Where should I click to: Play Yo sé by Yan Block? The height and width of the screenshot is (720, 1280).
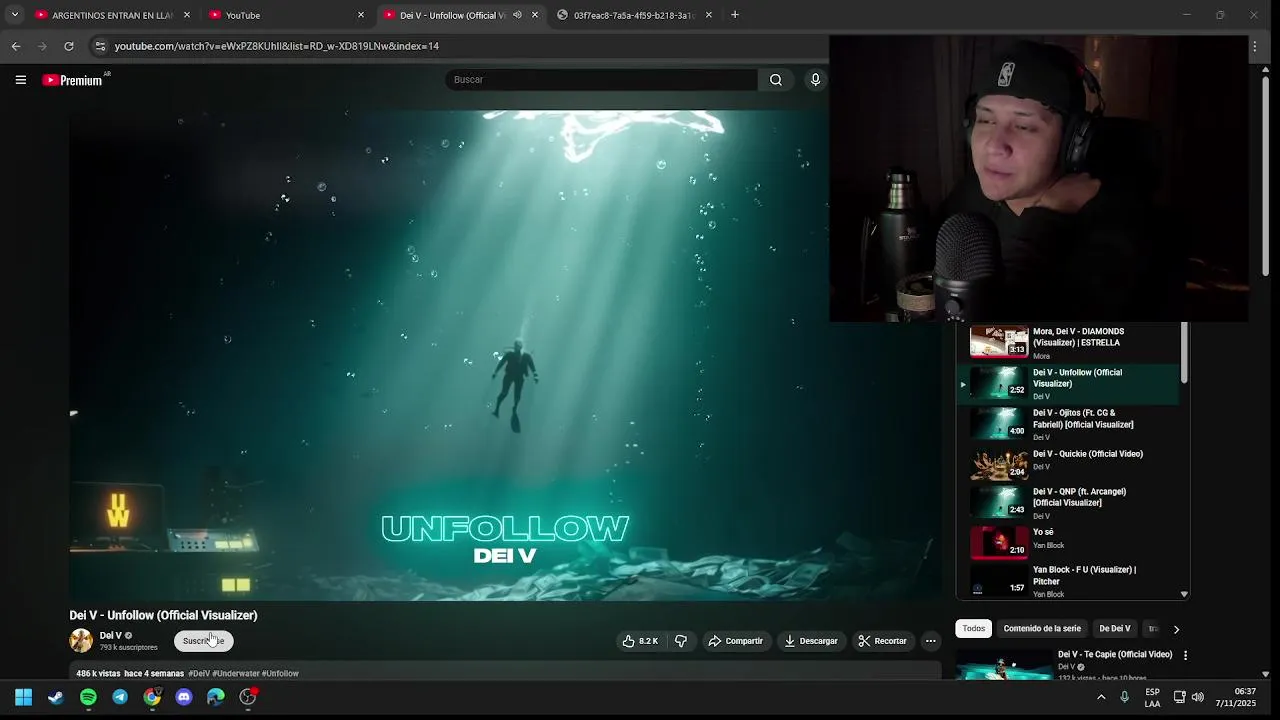(1068, 542)
